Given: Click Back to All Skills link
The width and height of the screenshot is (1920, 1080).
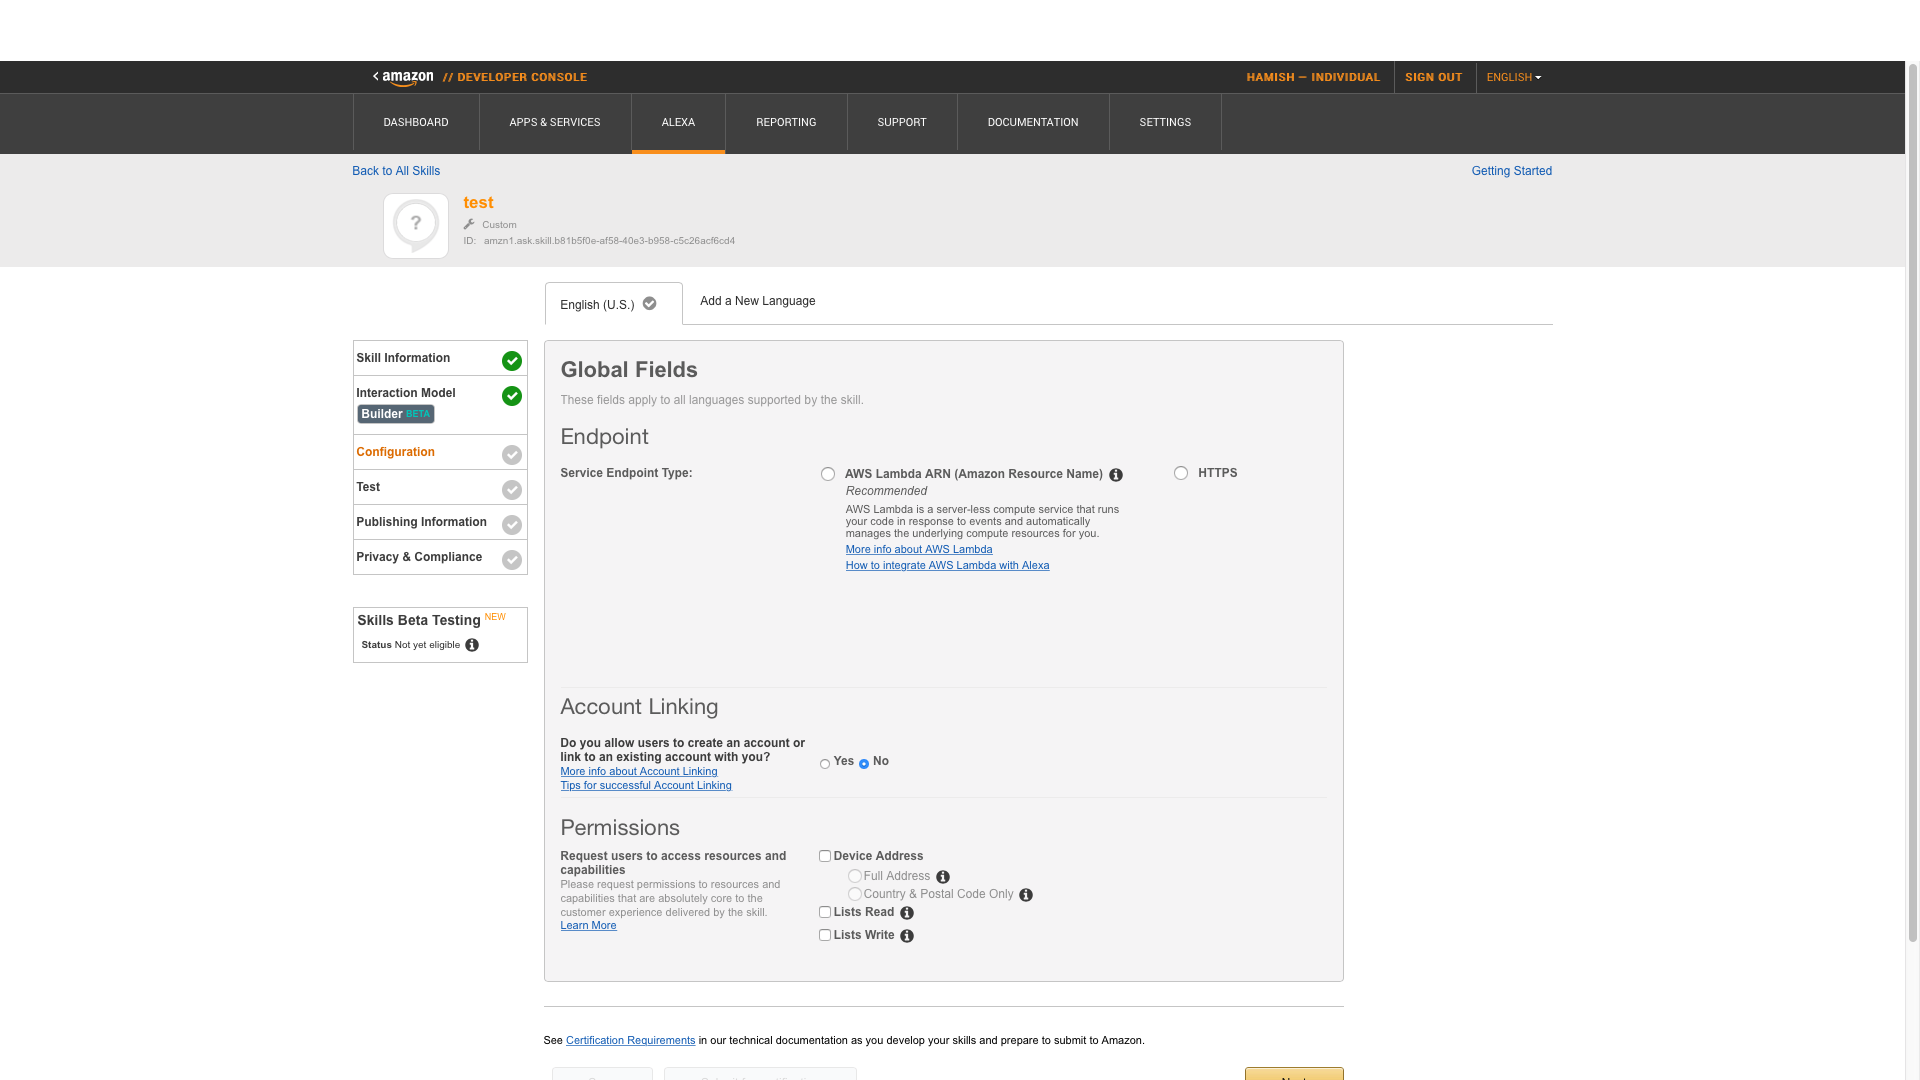Looking at the screenshot, I should tap(396, 171).
